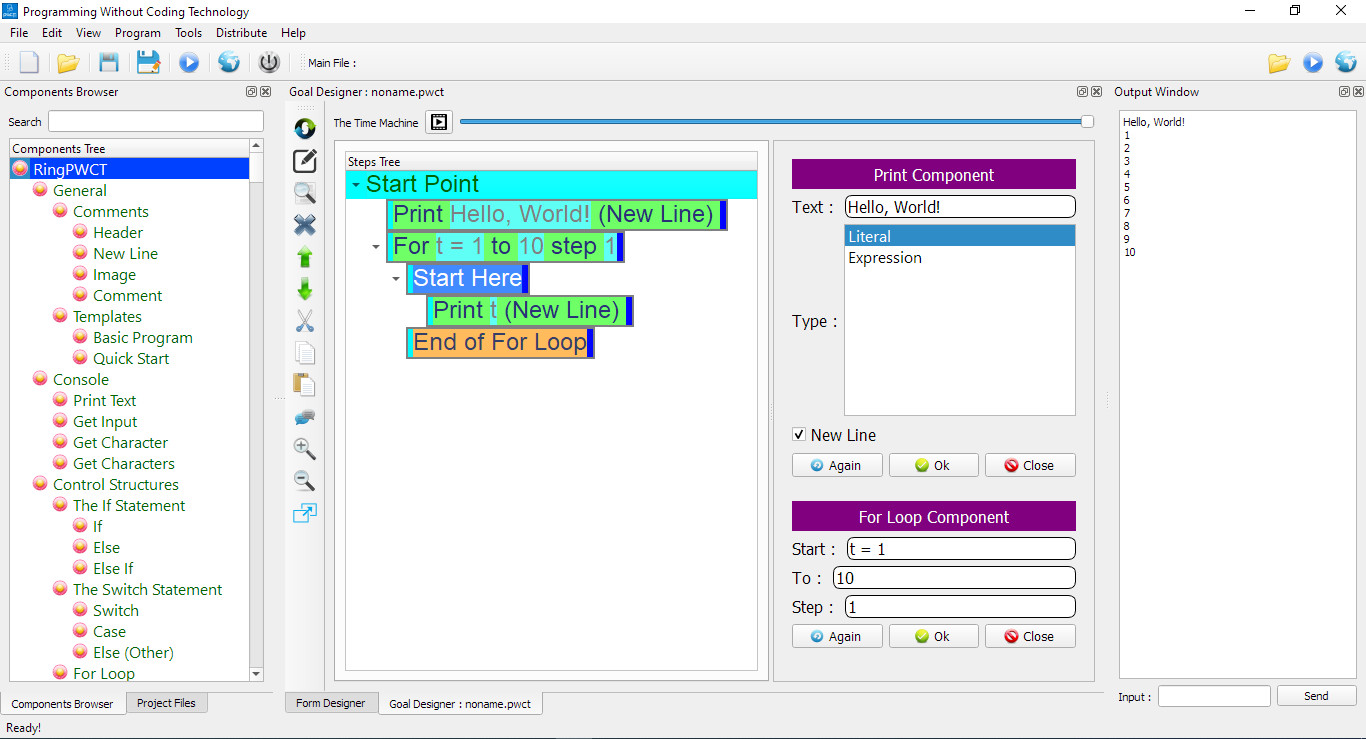Collapse the Start Point tree node
This screenshot has height=739, width=1366.
coord(355,184)
